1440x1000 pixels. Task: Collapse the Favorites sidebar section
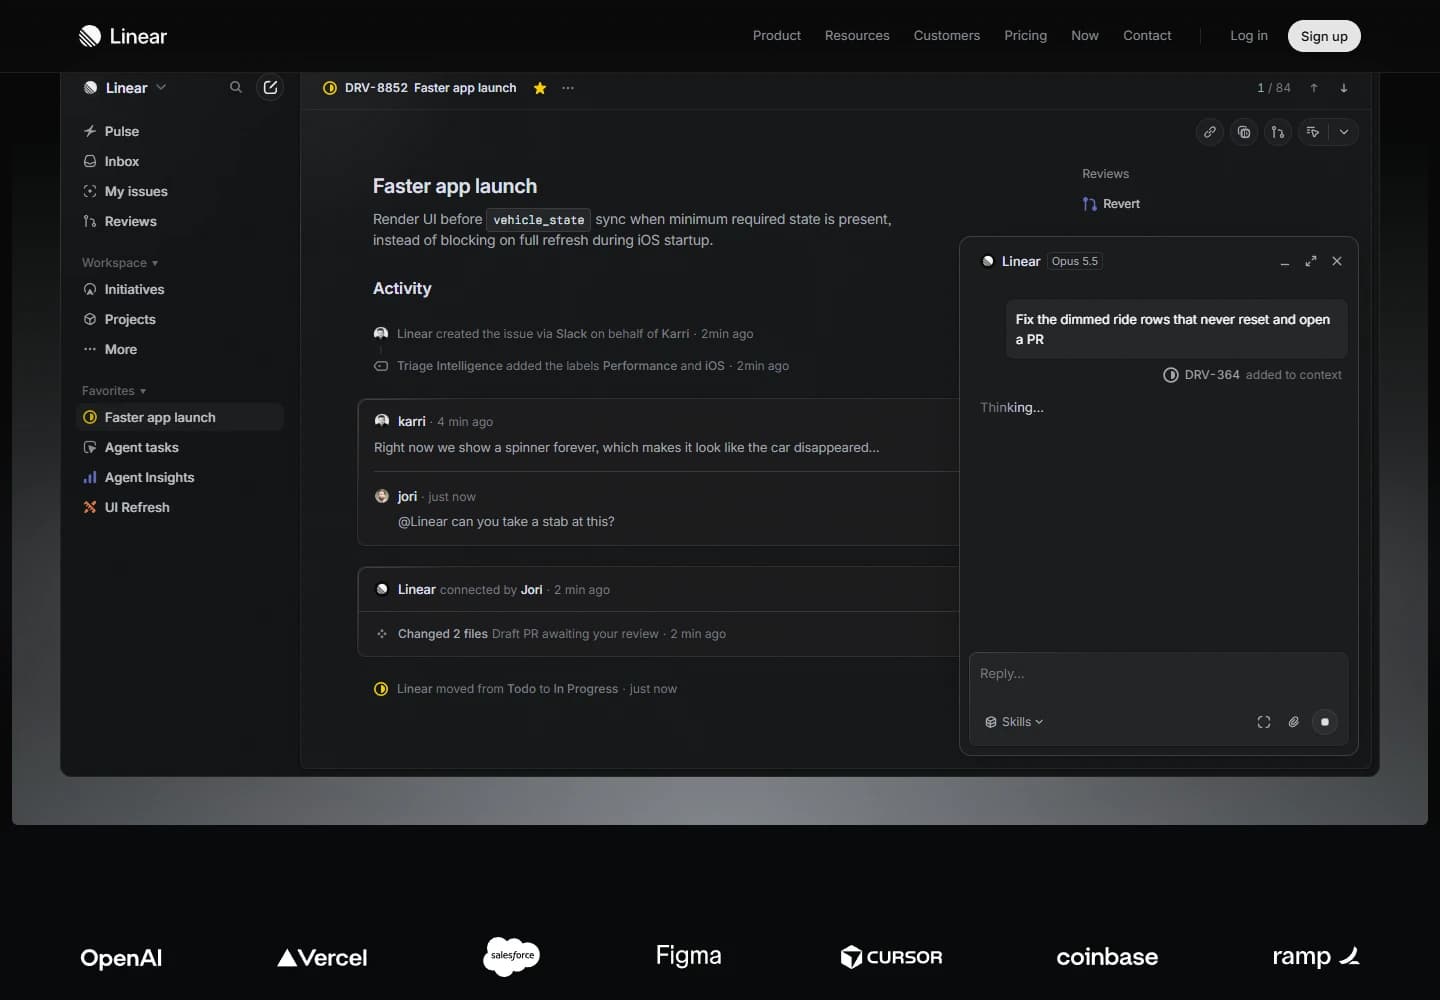114,391
